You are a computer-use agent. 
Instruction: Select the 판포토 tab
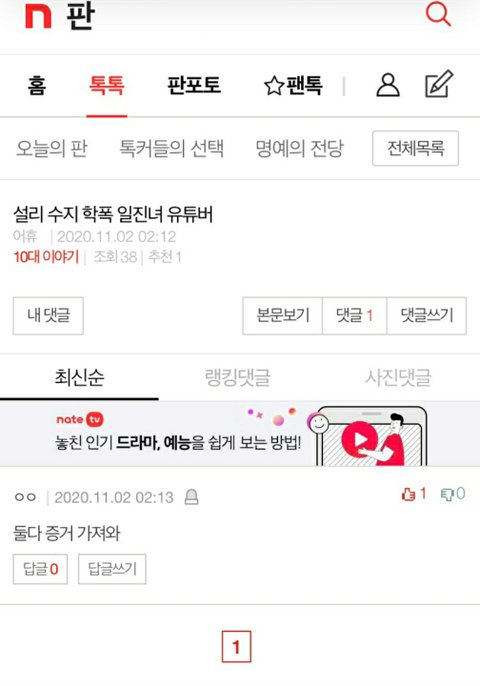pyautogui.click(x=194, y=85)
